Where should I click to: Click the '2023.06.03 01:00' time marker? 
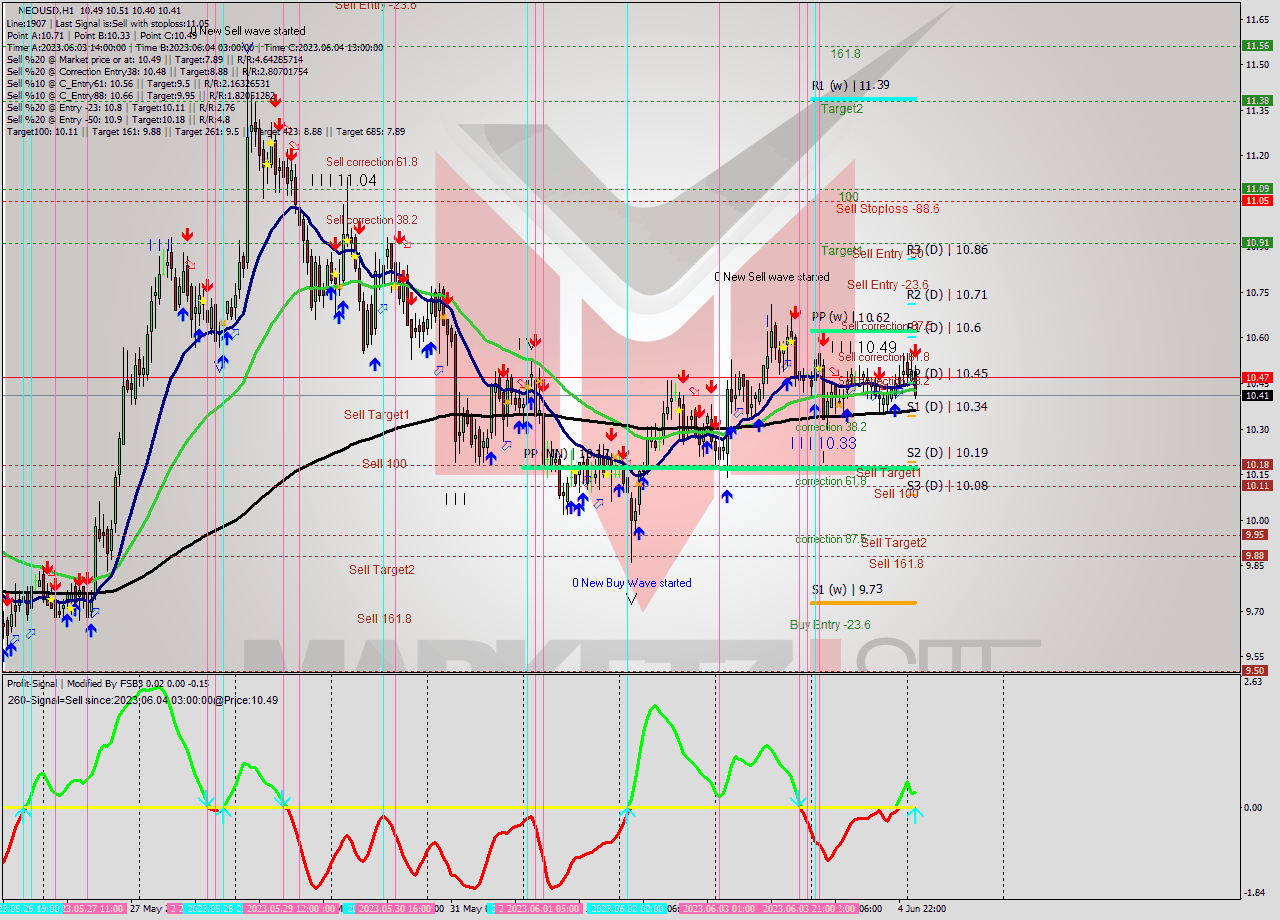pyautogui.click(x=718, y=908)
